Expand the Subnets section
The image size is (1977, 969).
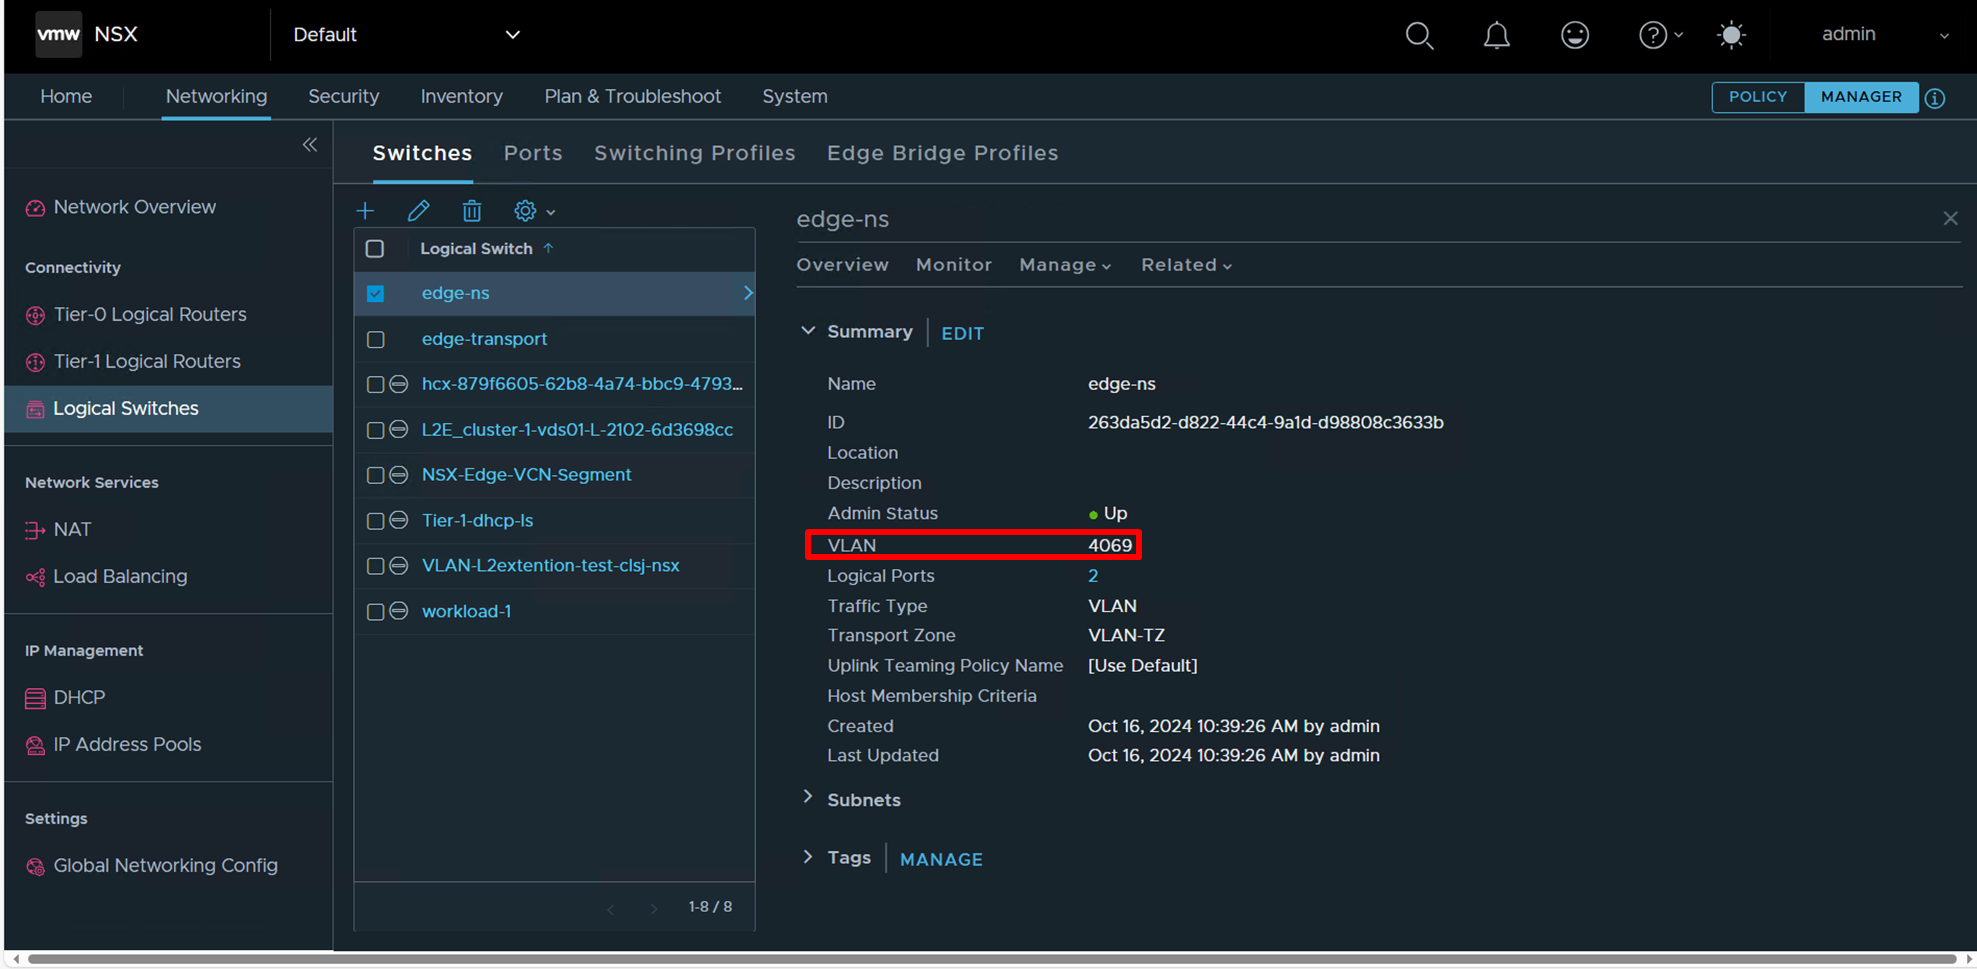pyautogui.click(x=808, y=797)
